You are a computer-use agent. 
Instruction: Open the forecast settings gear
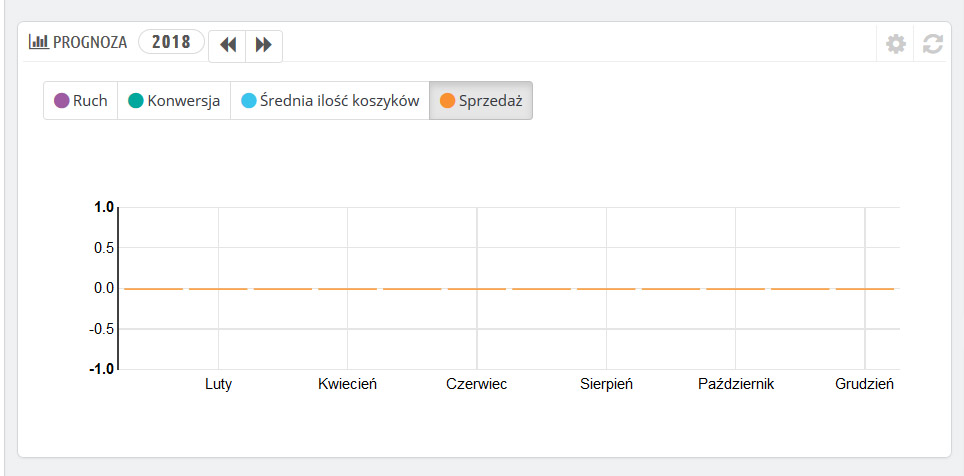896,44
